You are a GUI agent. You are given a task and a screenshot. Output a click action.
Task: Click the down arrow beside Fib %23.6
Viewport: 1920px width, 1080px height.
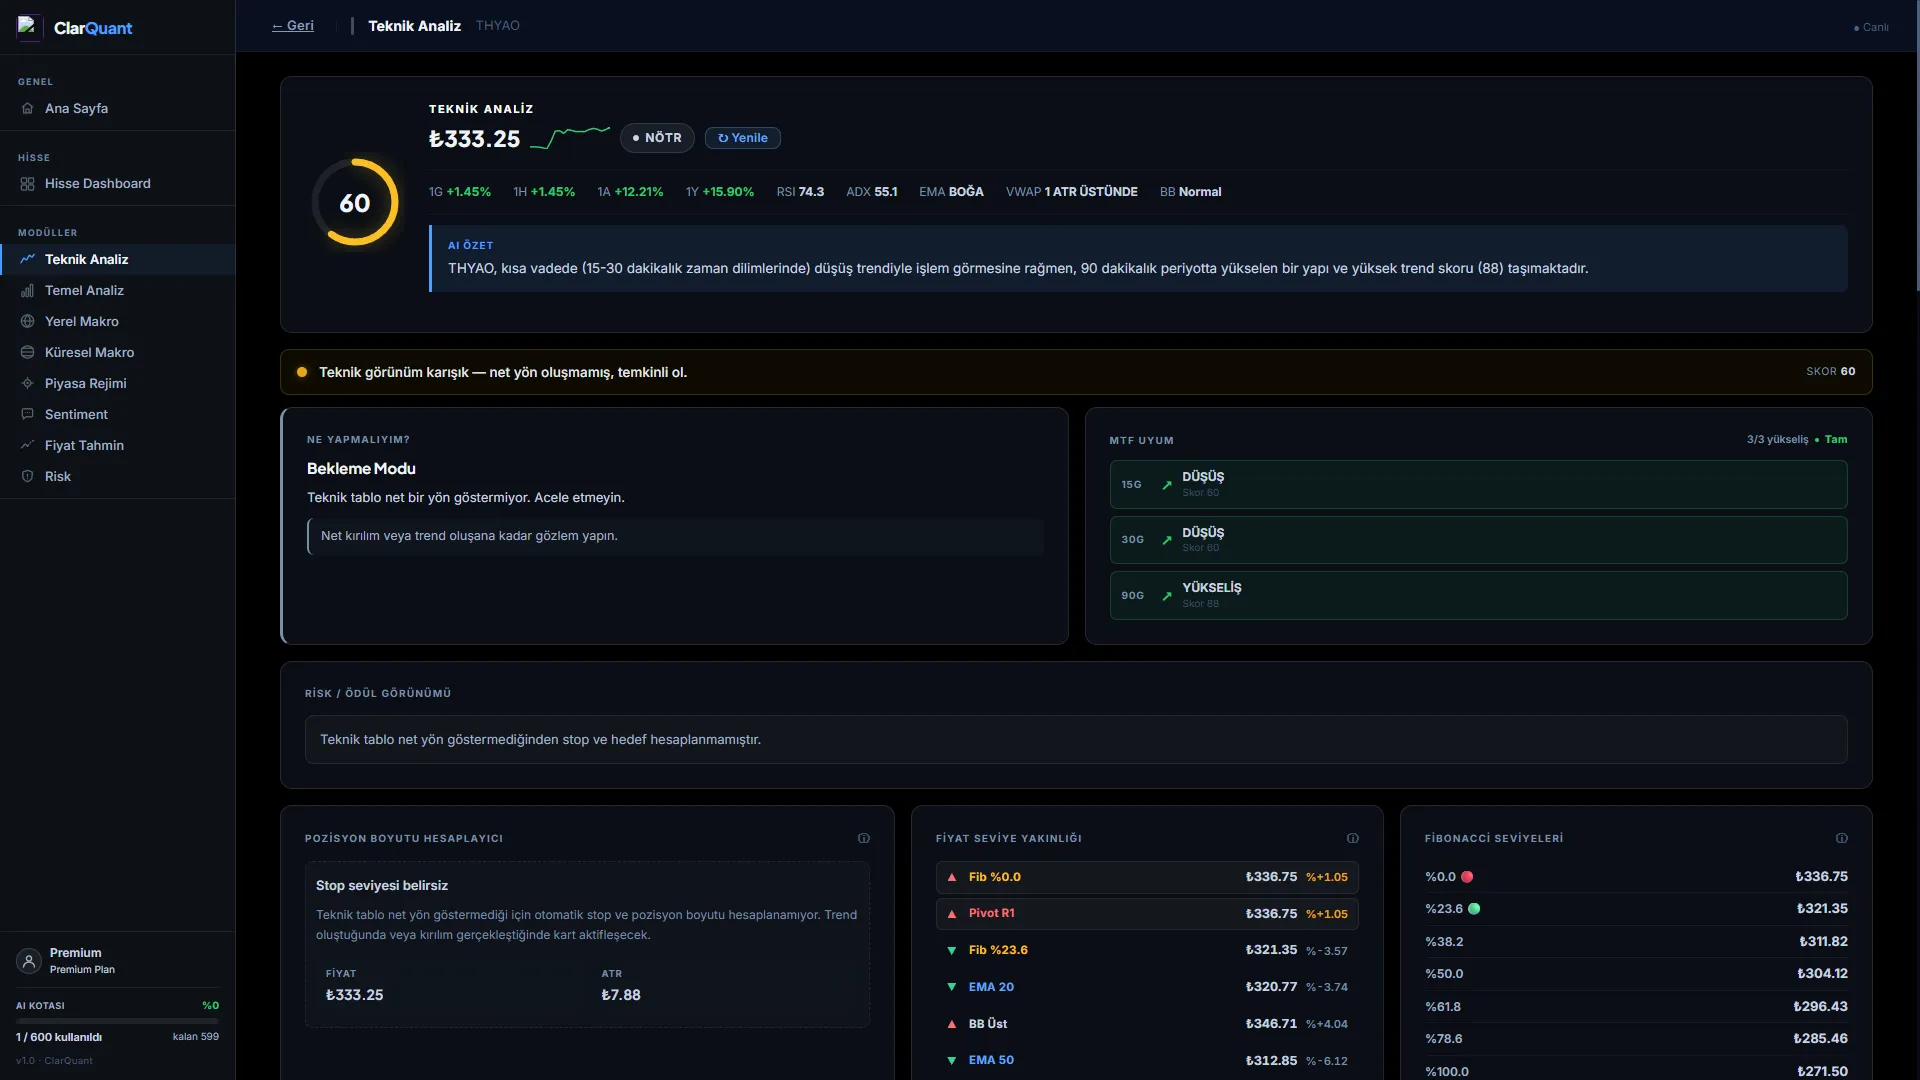pos(952,951)
